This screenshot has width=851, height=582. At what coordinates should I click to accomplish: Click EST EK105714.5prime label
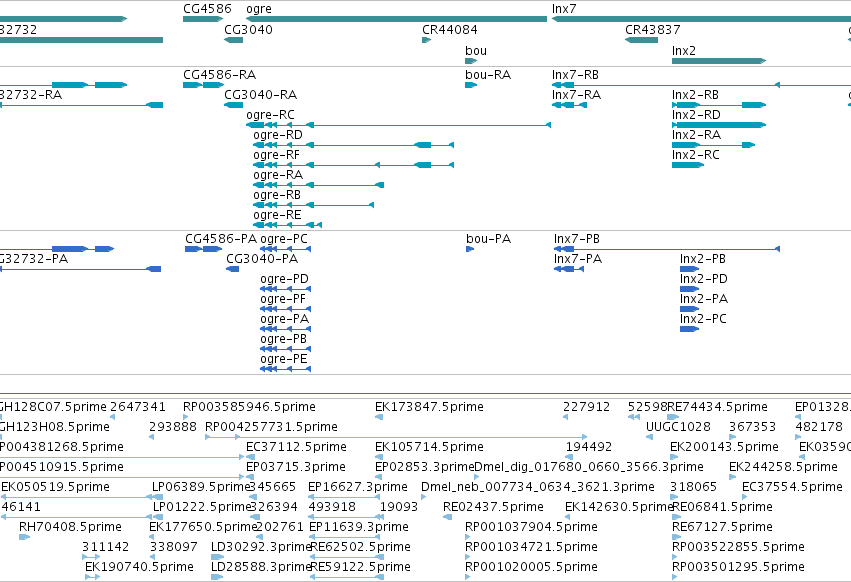(x=429, y=447)
